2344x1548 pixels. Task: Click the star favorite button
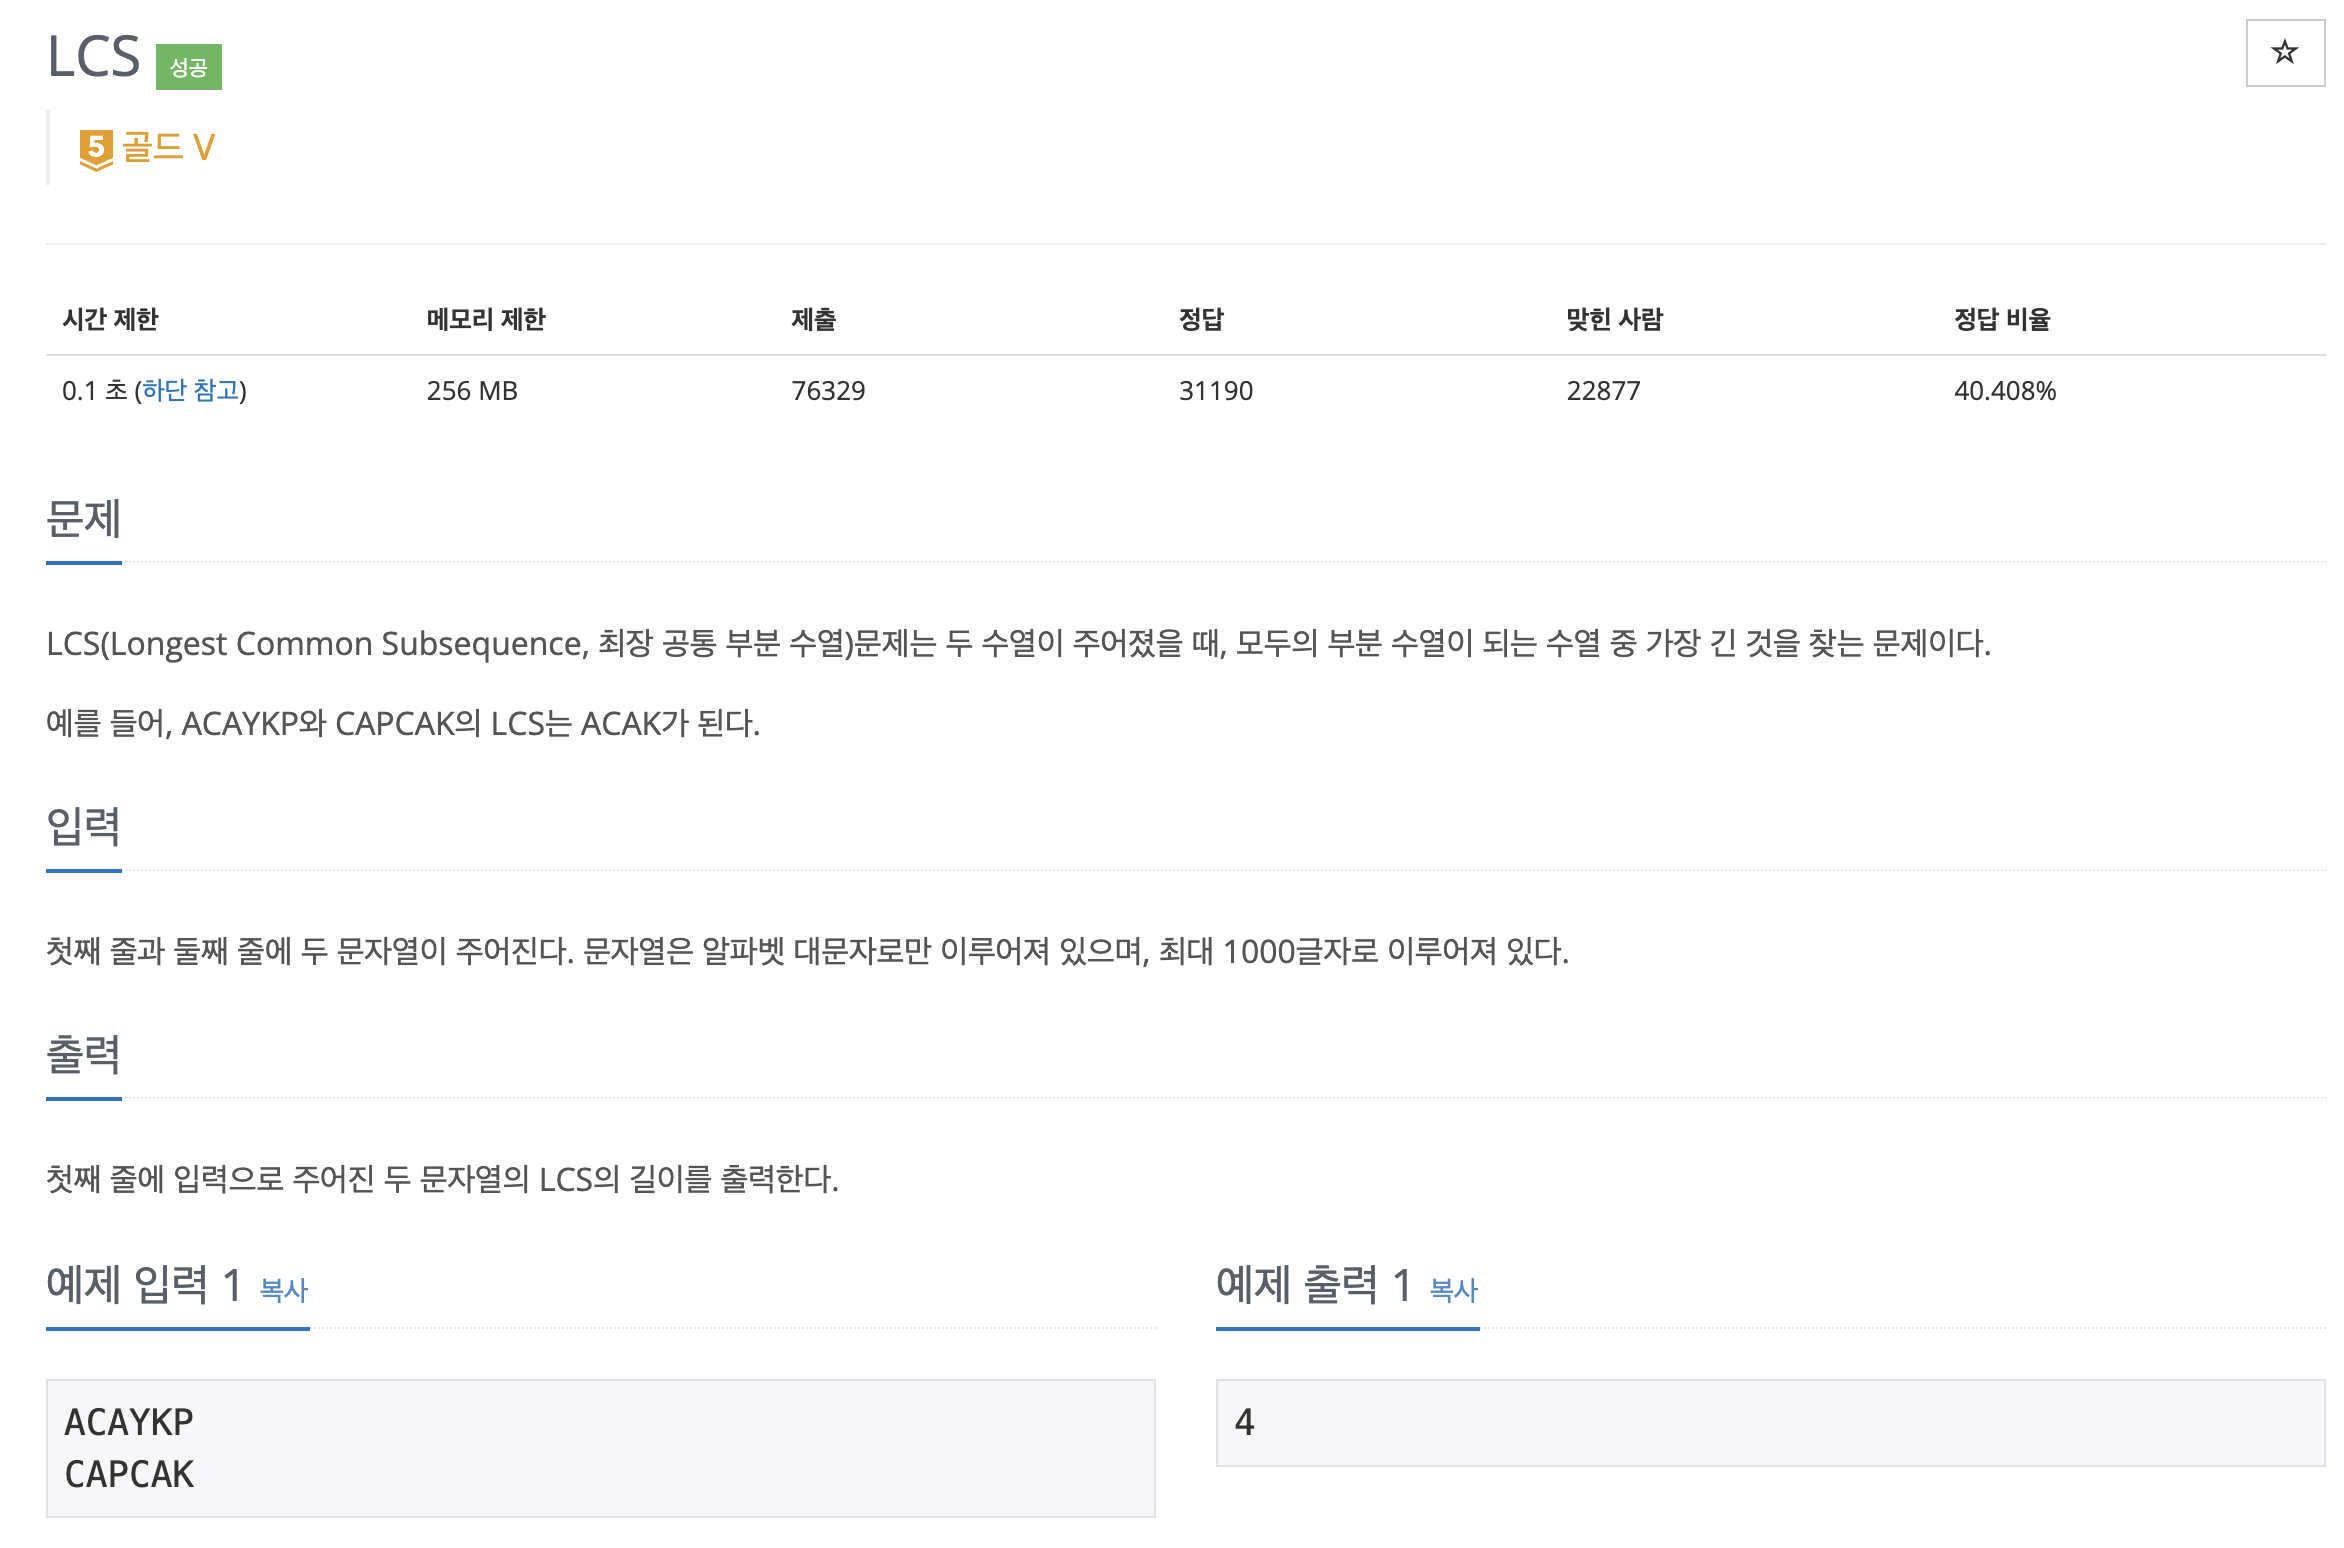[2284, 52]
